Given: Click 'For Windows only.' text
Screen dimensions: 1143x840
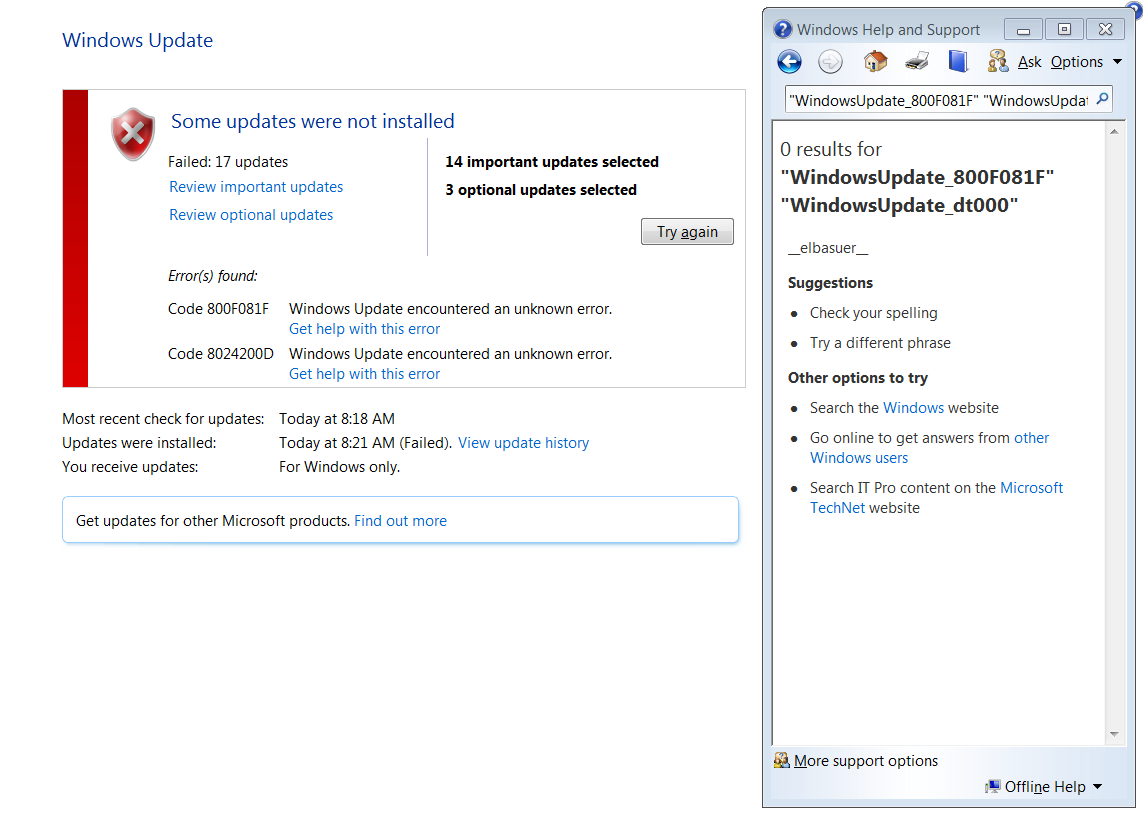Looking at the screenshot, I should click(x=340, y=467).
